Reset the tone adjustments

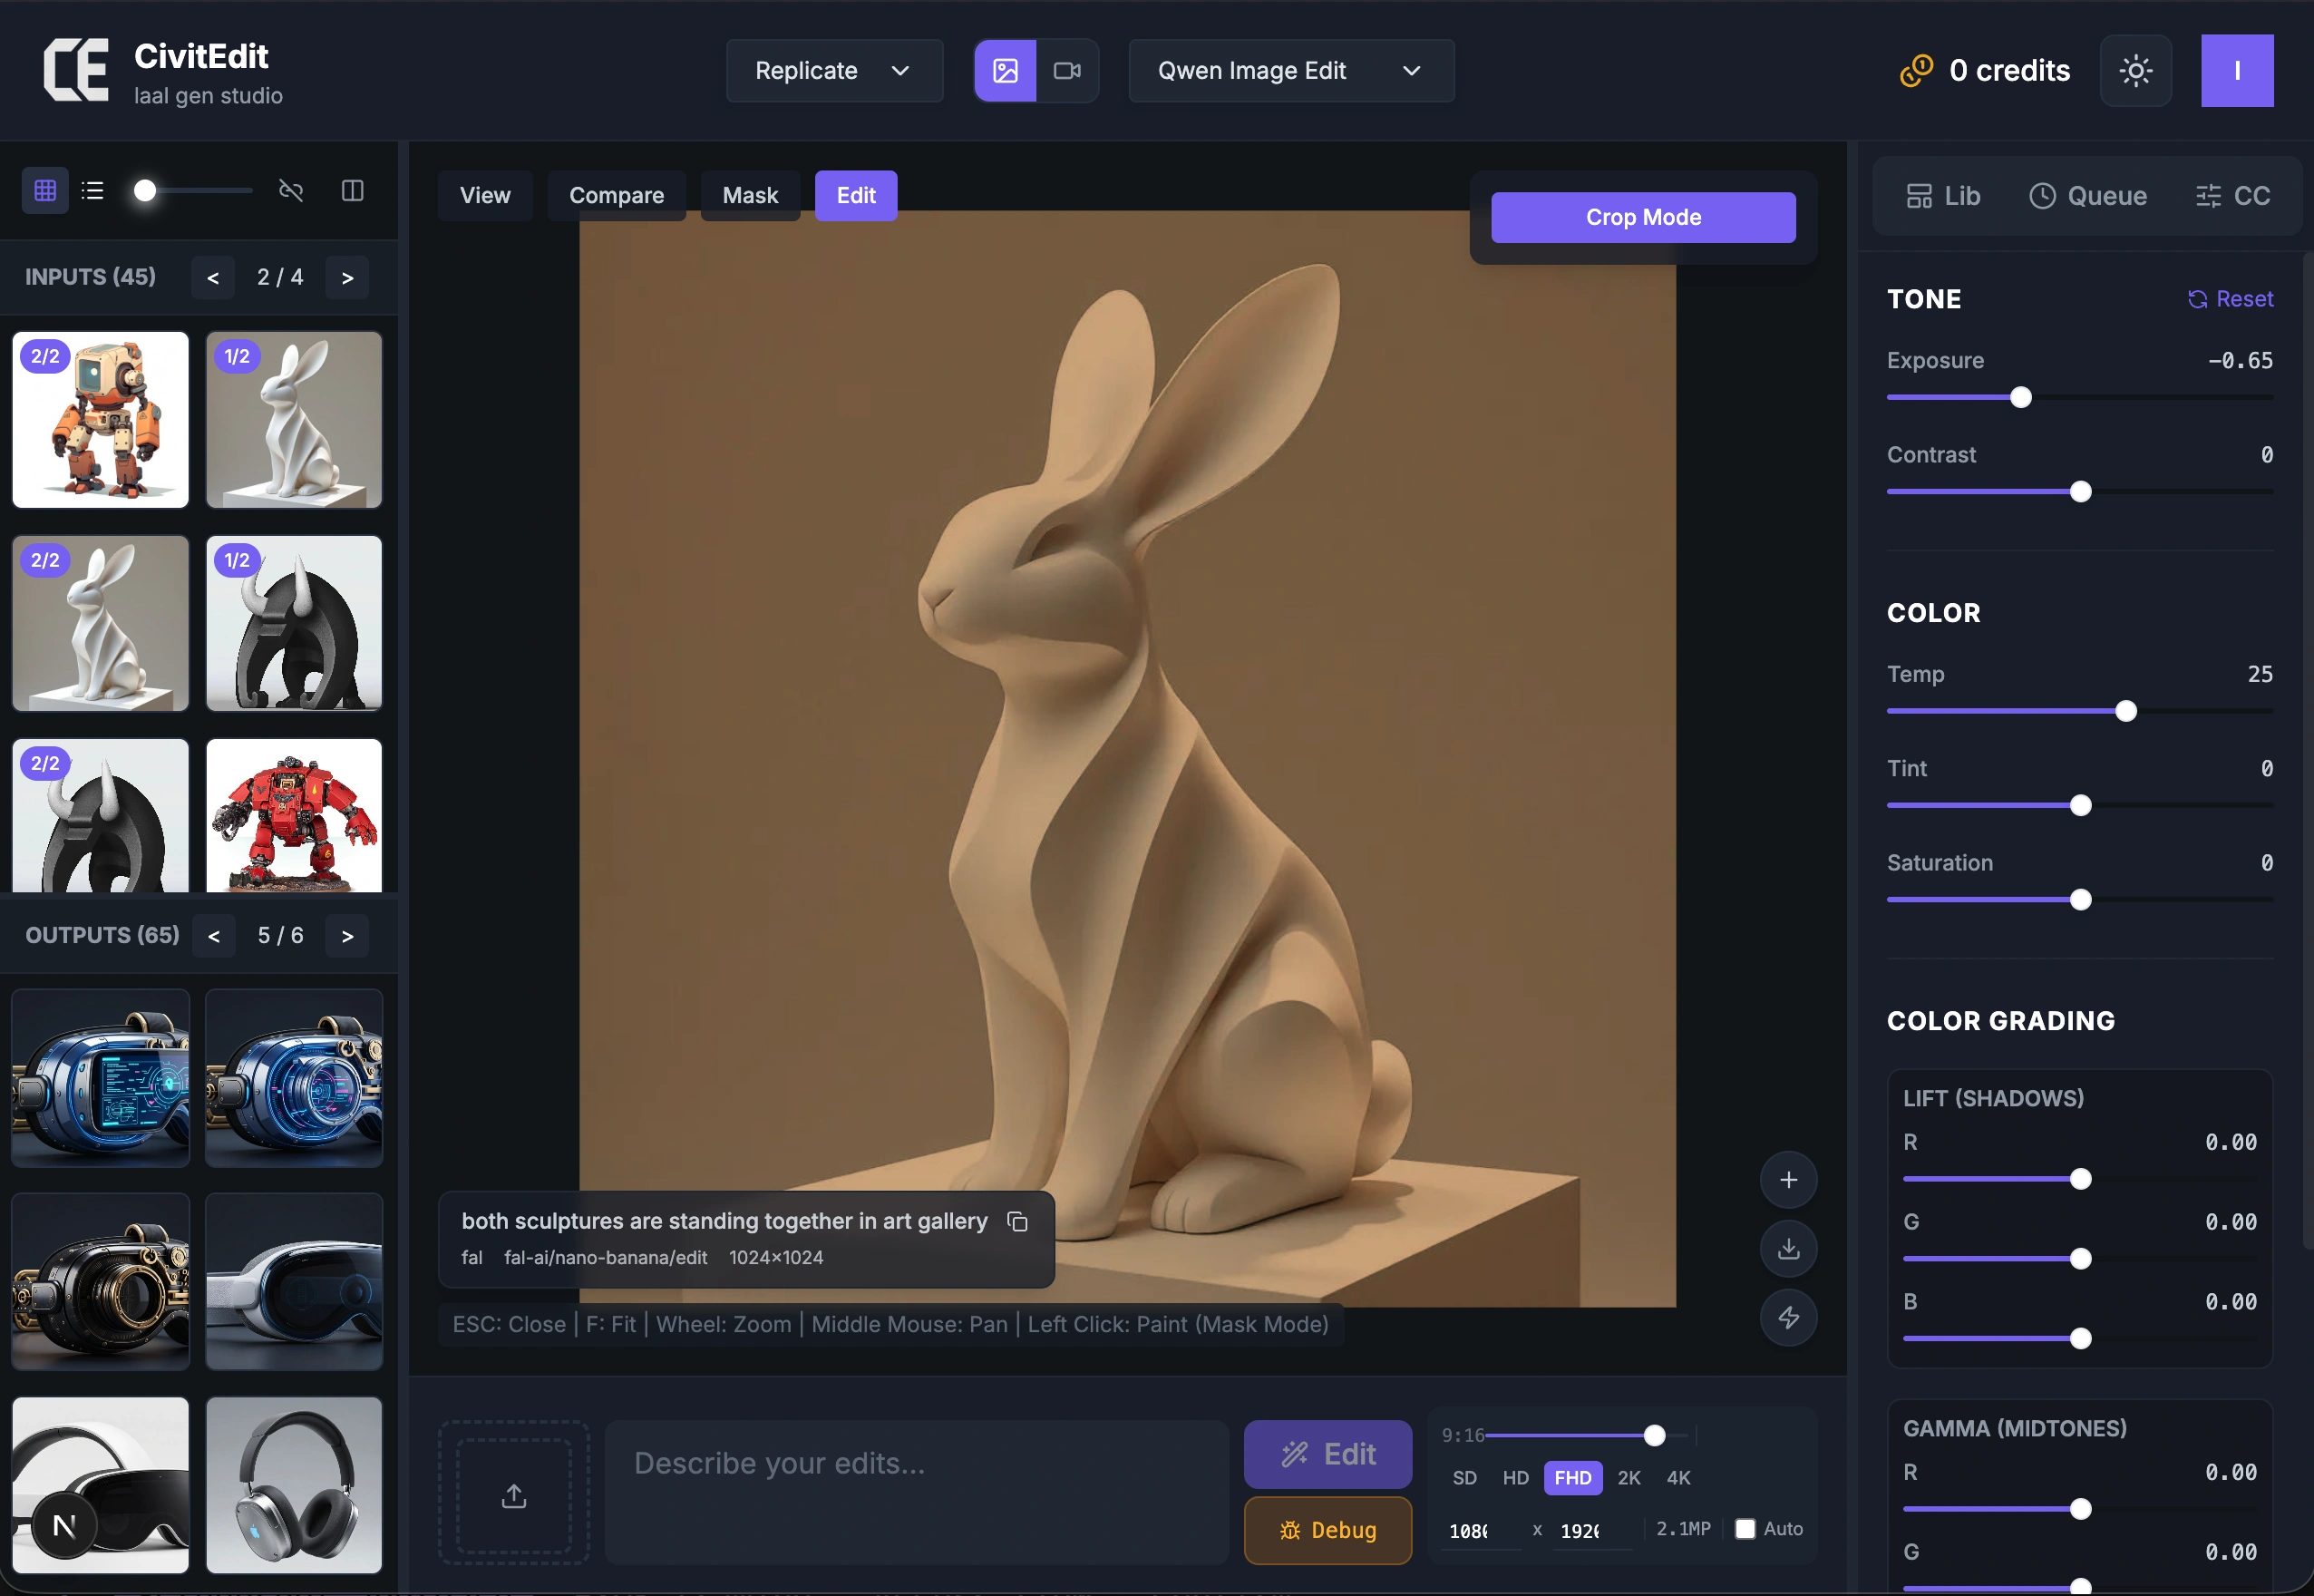tap(2230, 299)
